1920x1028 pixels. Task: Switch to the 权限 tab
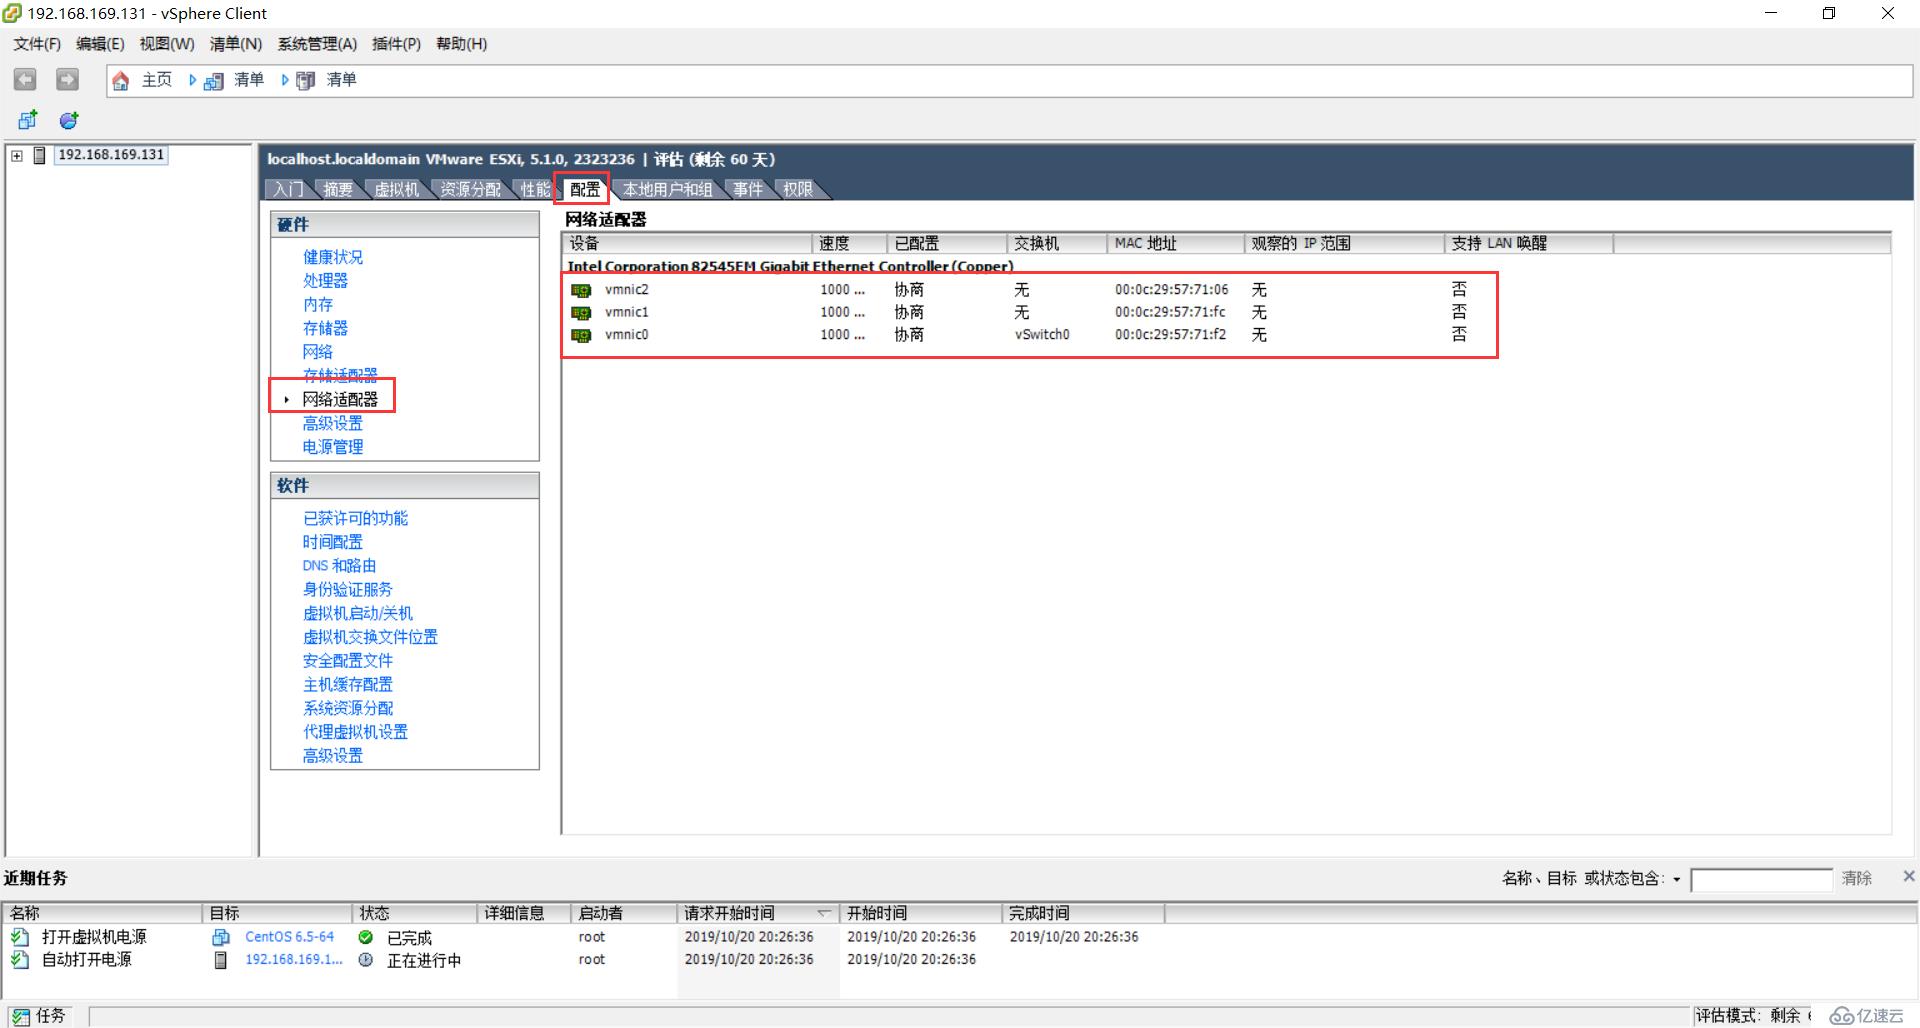[797, 189]
